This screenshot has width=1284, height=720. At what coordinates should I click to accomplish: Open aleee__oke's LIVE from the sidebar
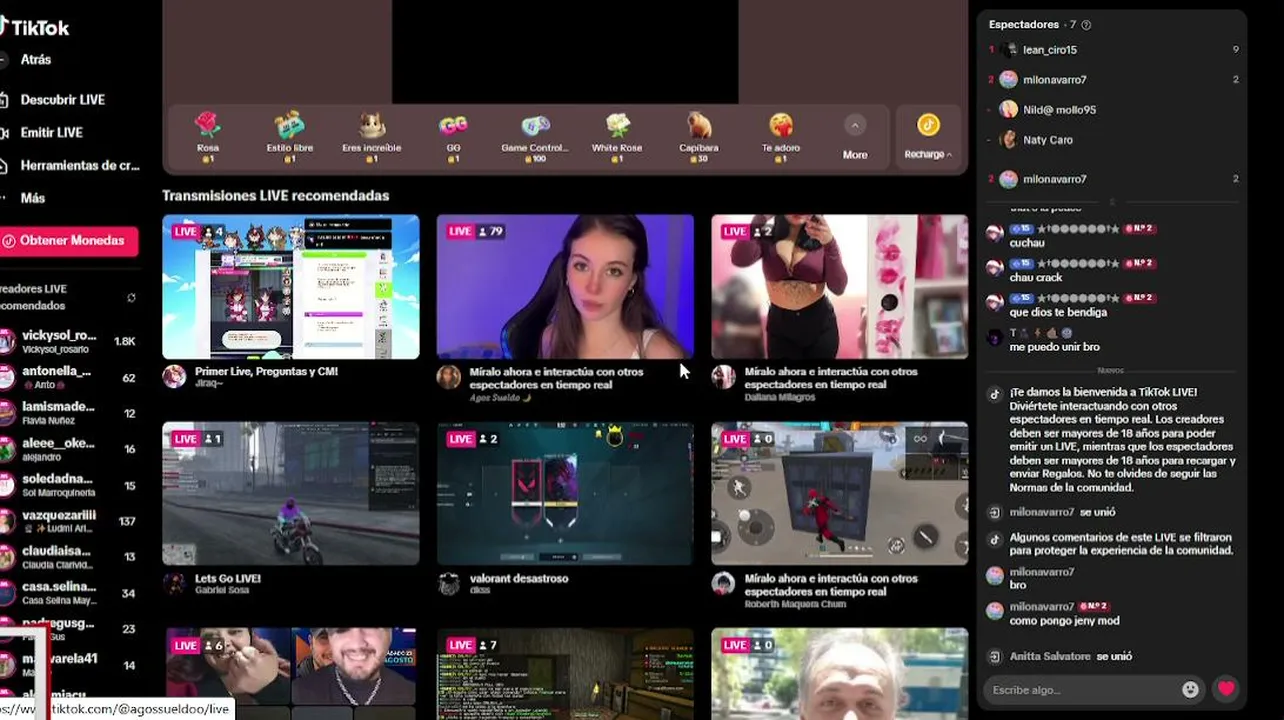click(69, 450)
